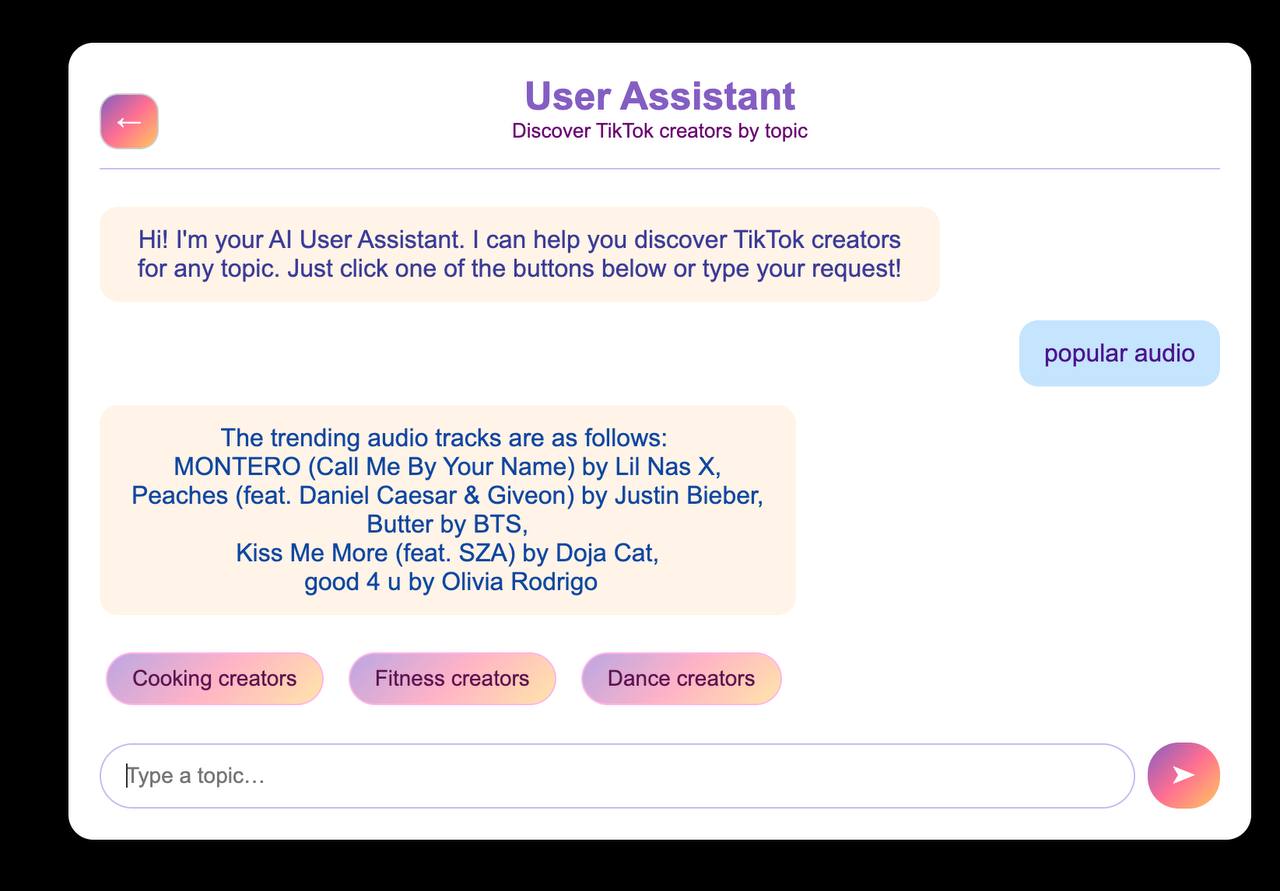Screen dimensions: 1280x891
Task: Pick the Dance creators suggestion
Action: coord(681,678)
